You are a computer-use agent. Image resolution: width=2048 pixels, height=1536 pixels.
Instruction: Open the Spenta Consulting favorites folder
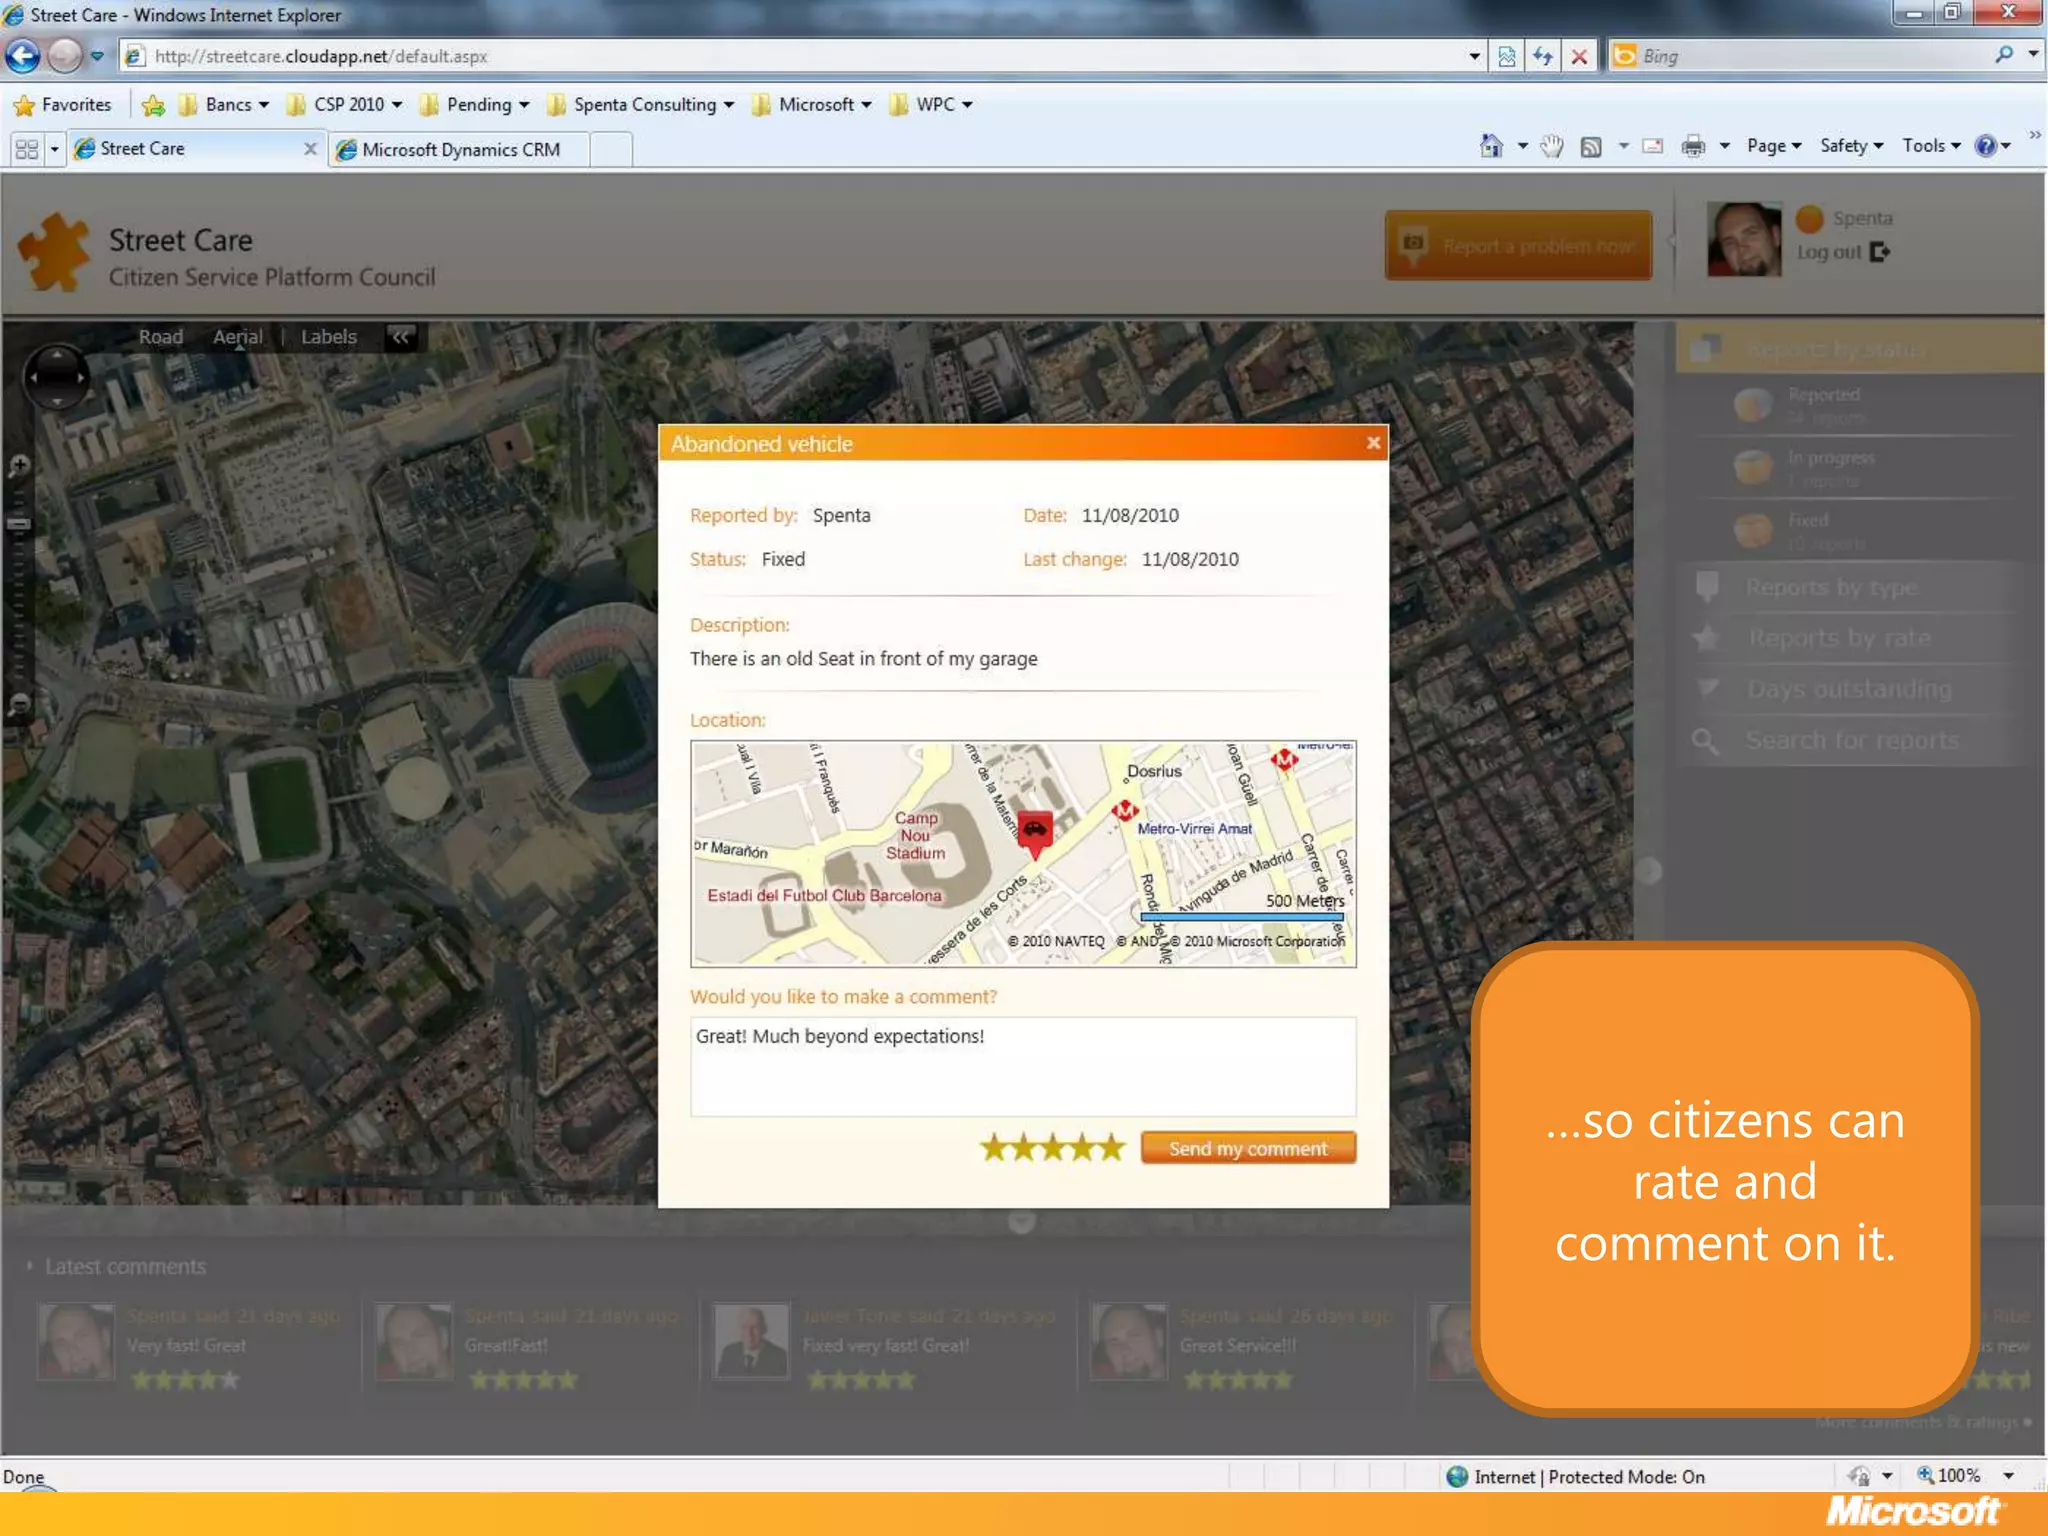point(641,104)
